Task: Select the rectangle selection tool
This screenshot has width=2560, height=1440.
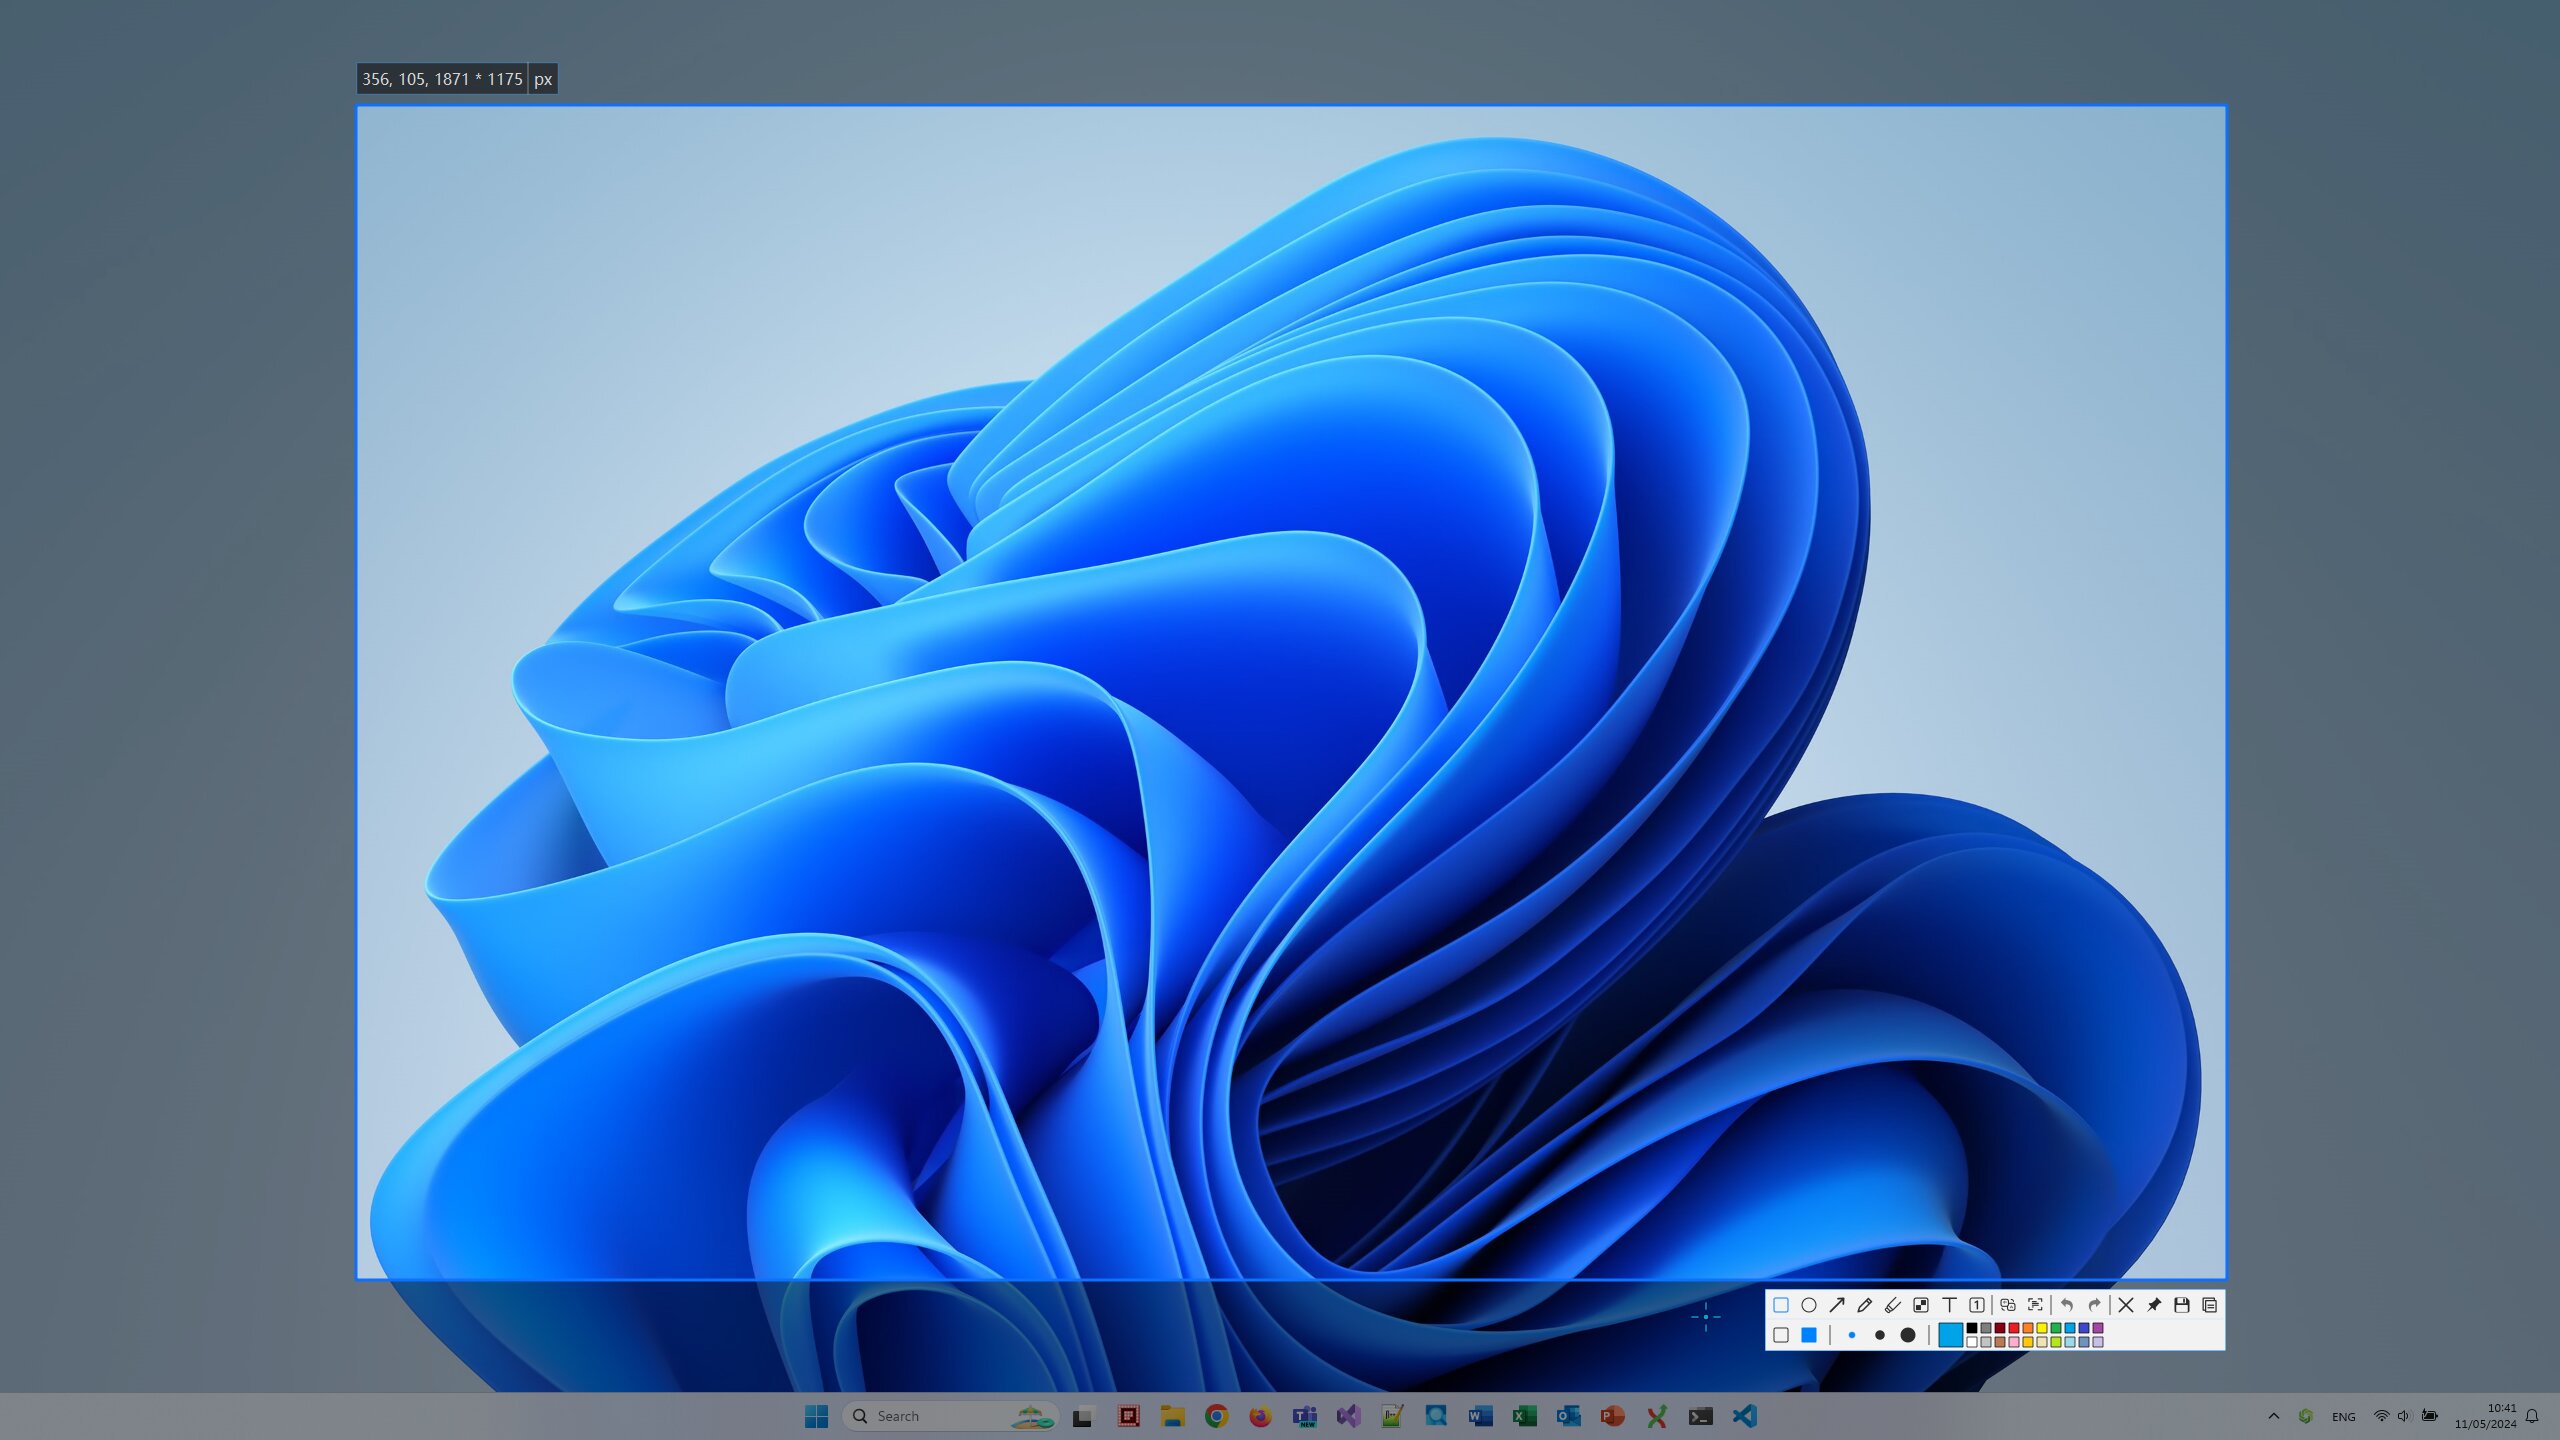Action: point(1779,1305)
